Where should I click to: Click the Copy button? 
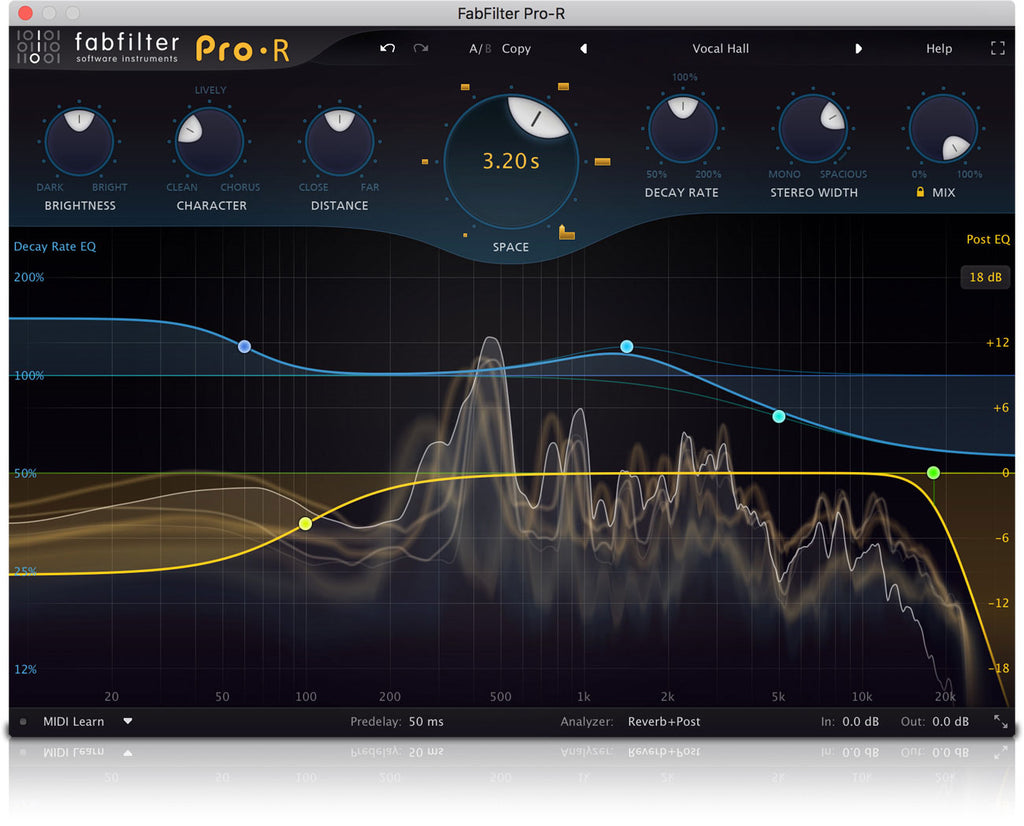click(x=516, y=49)
